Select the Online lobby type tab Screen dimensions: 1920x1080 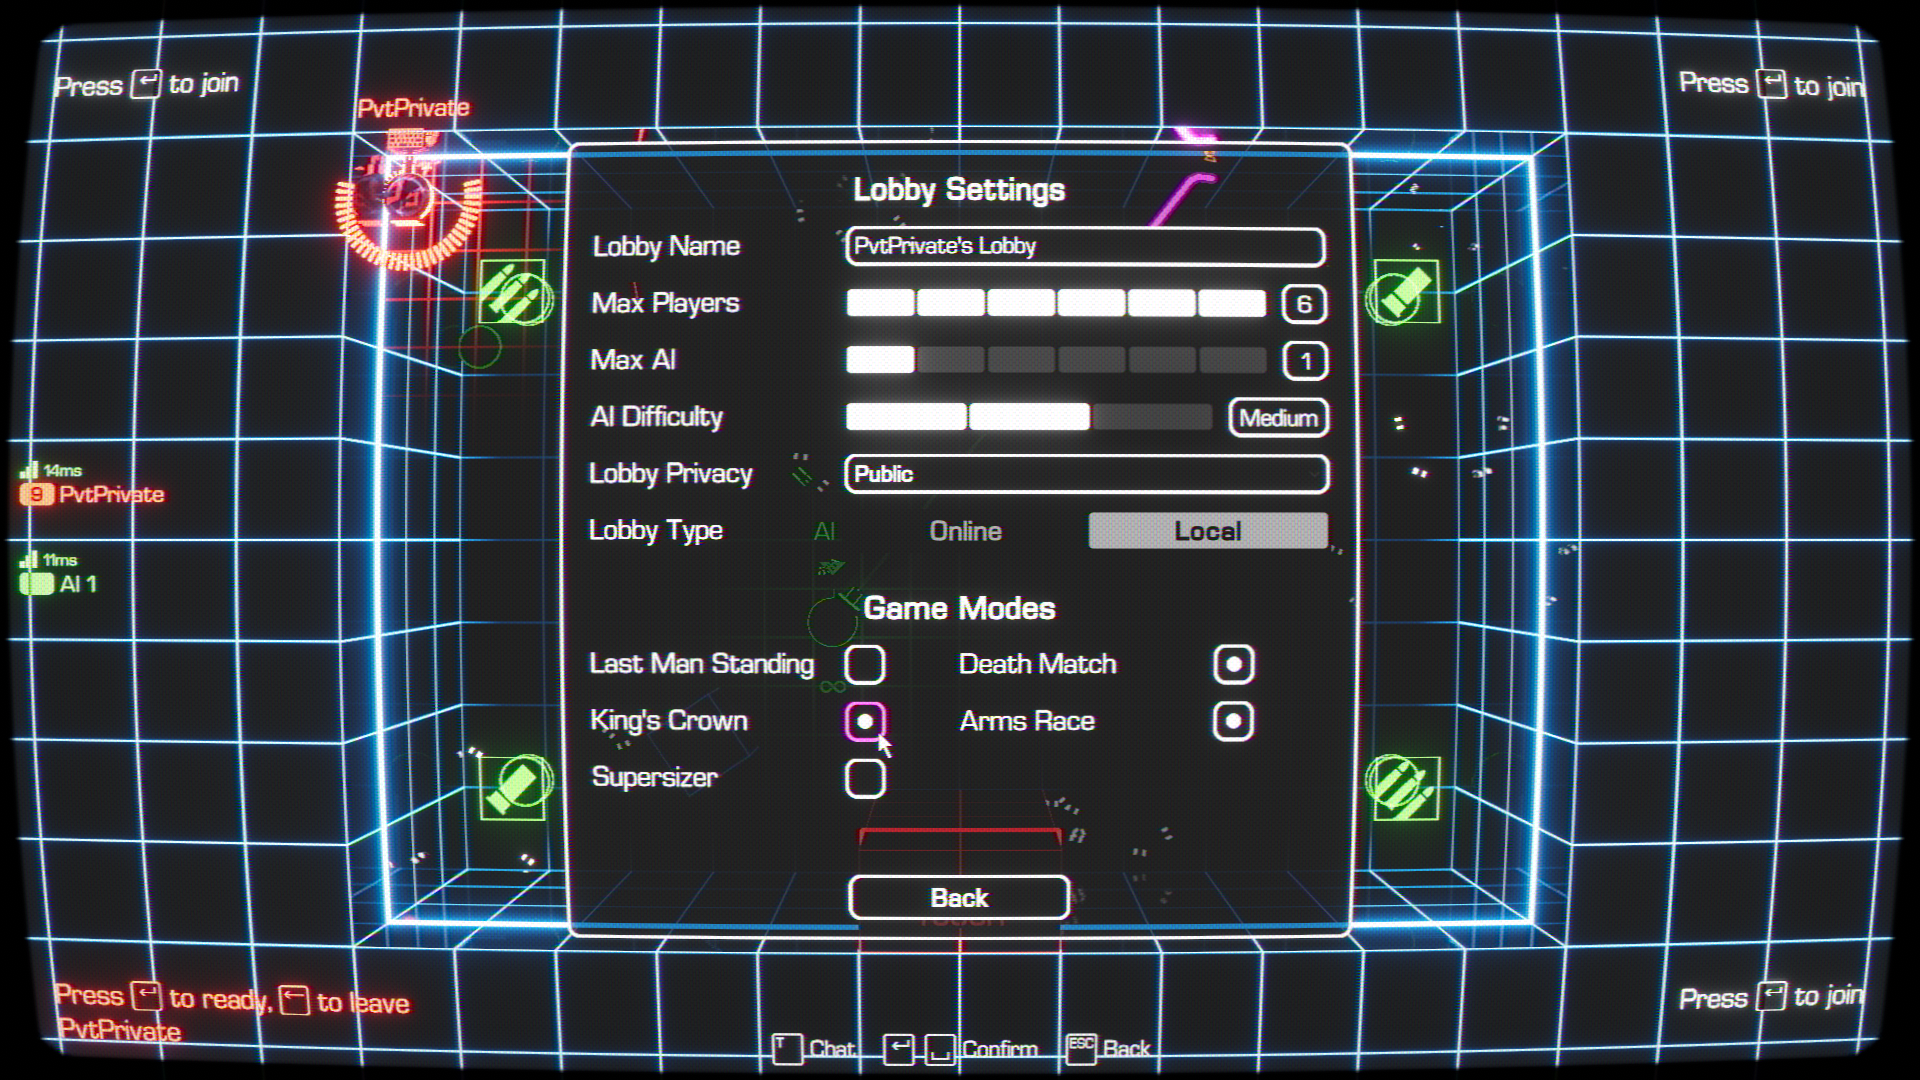coord(965,531)
